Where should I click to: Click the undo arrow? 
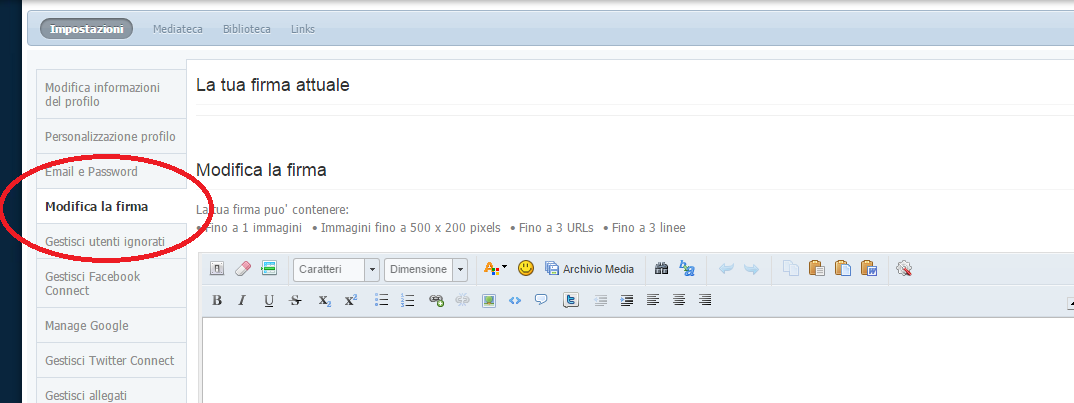click(x=726, y=269)
